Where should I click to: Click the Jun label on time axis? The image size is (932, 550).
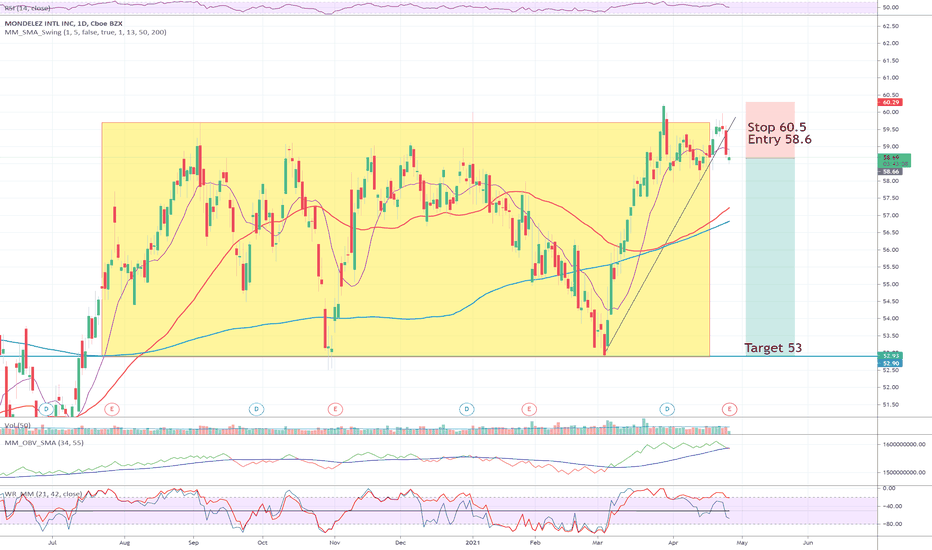tap(808, 543)
